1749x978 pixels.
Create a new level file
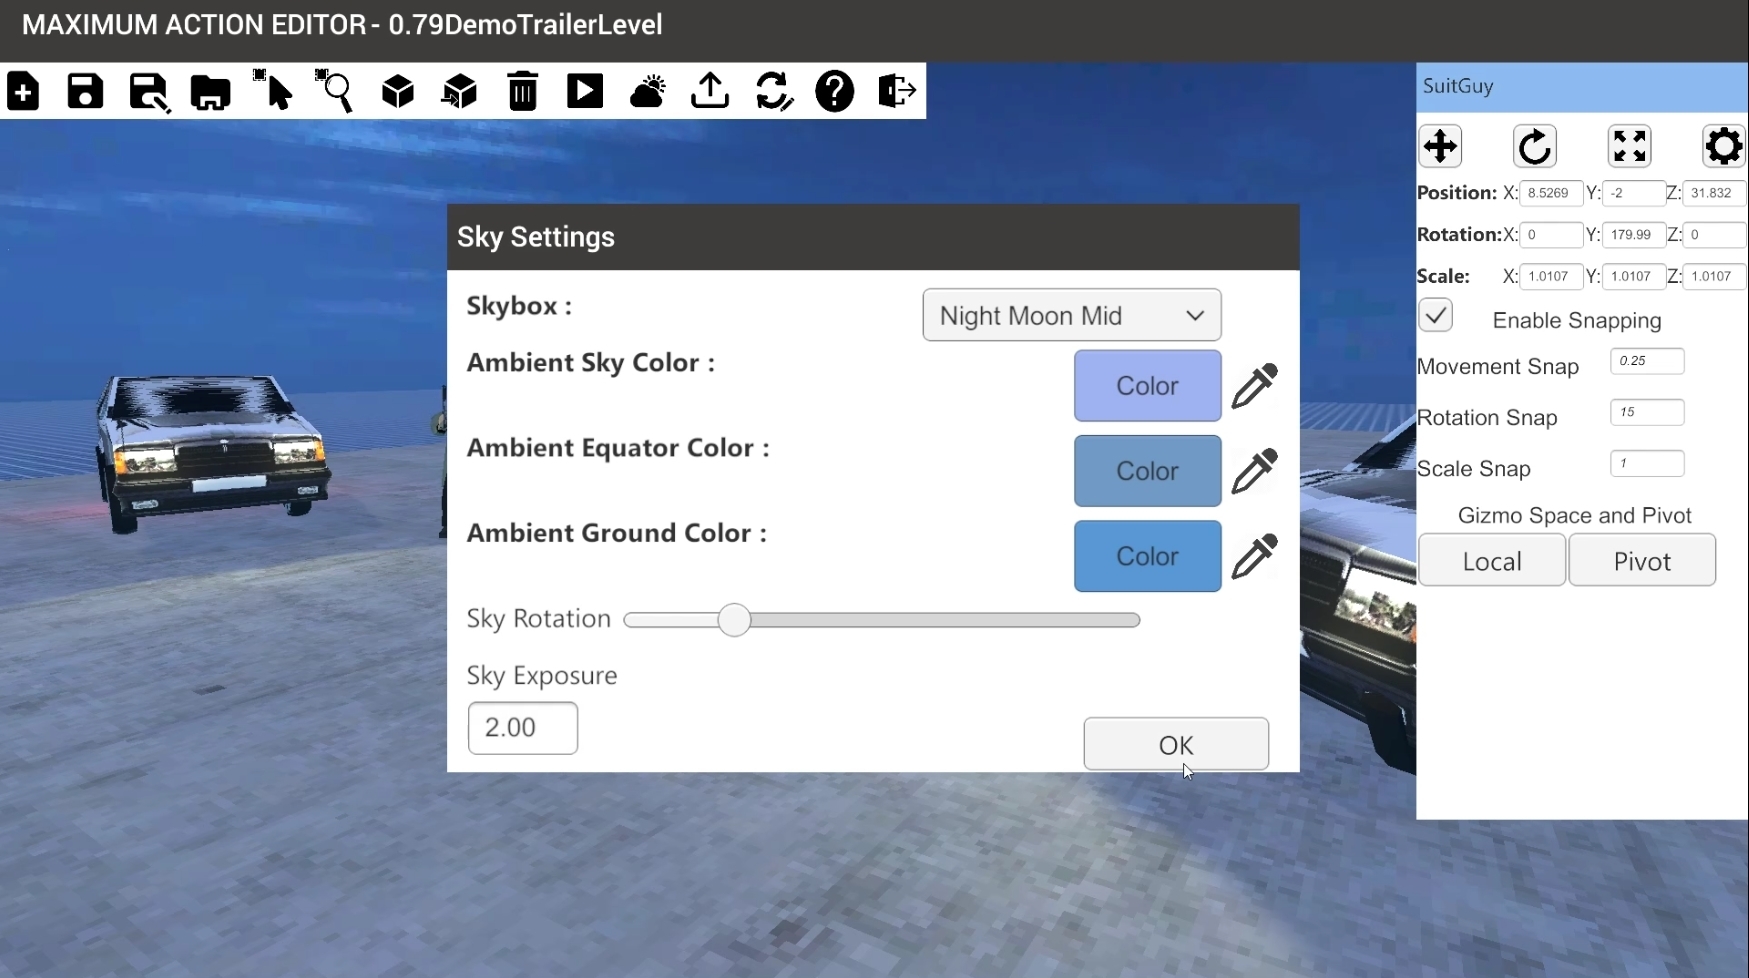coord(23,91)
